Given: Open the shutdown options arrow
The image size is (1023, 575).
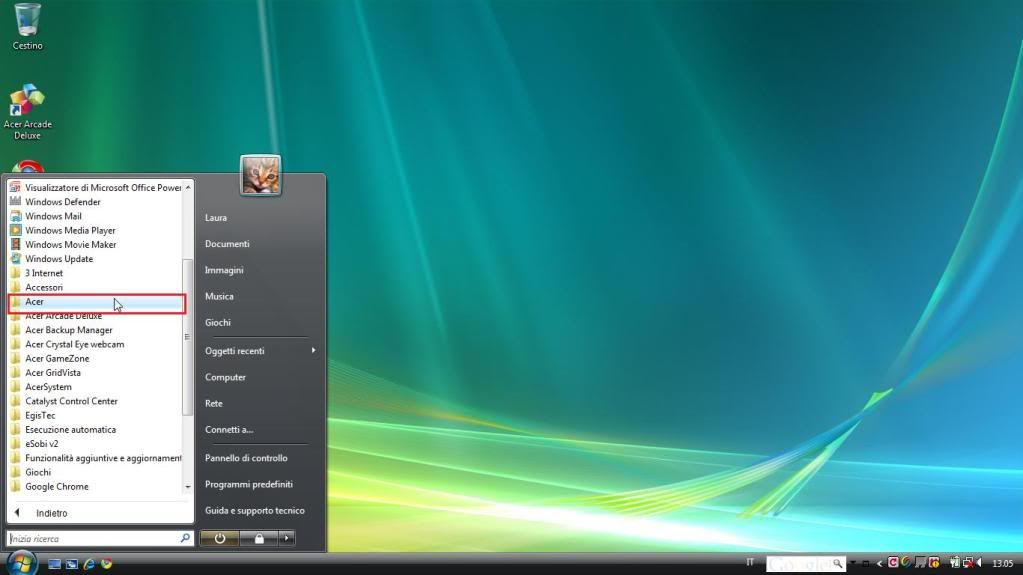Looking at the screenshot, I should point(287,538).
